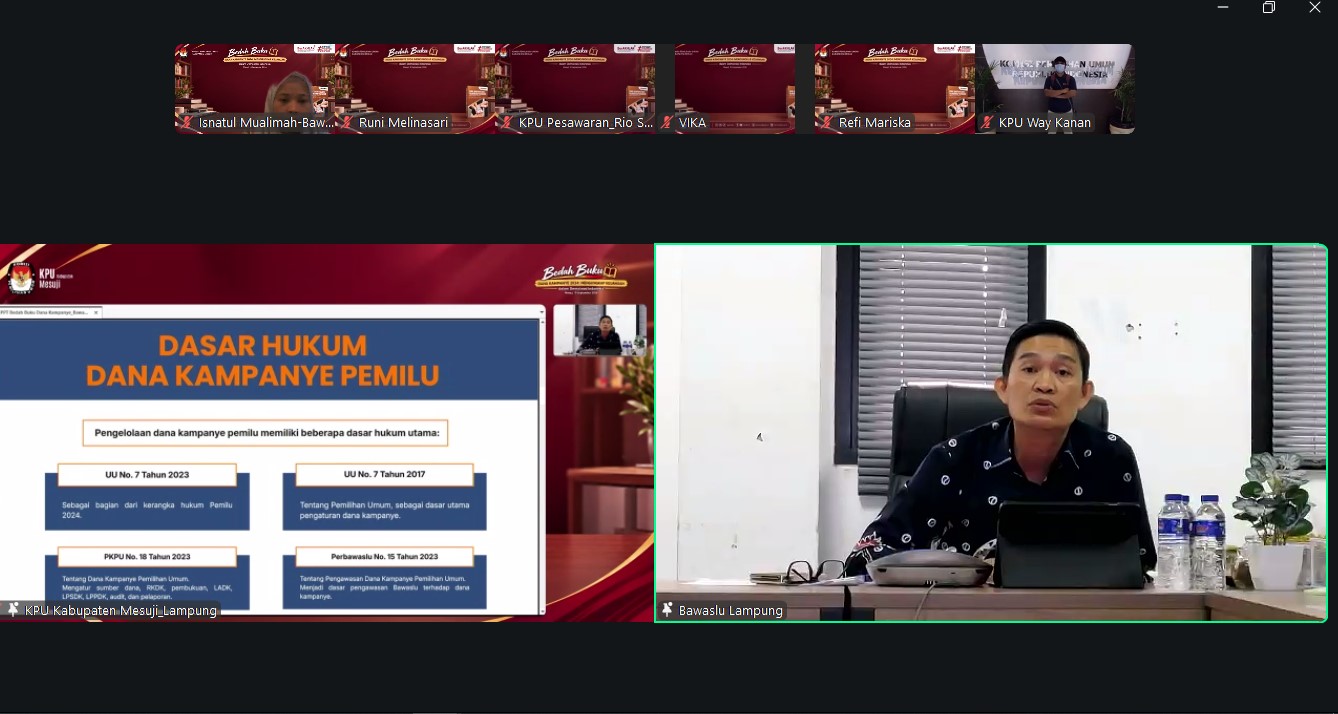Click muted mic icon beside Refi Mariska
Viewport: 1338px width, 714px height.
pyautogui.click(x=826, y=123)
